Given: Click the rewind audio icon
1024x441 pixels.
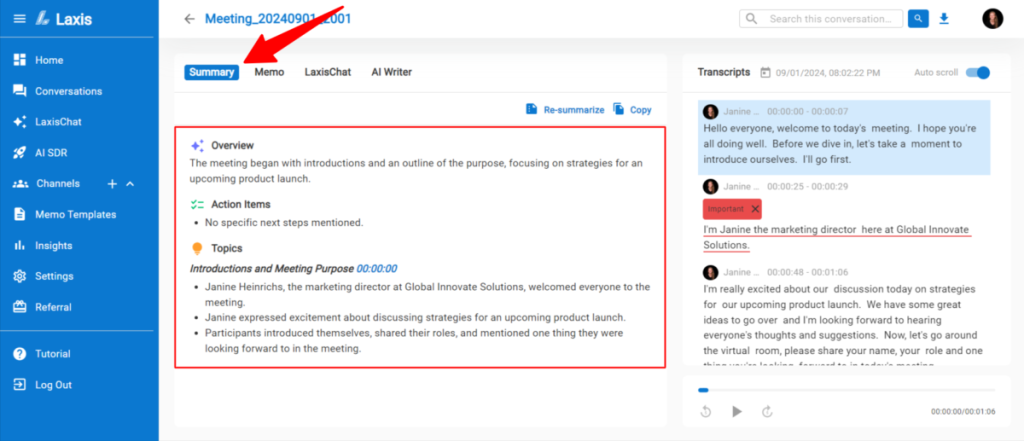Looking at the screenshot, I should (x=706, y=411).
